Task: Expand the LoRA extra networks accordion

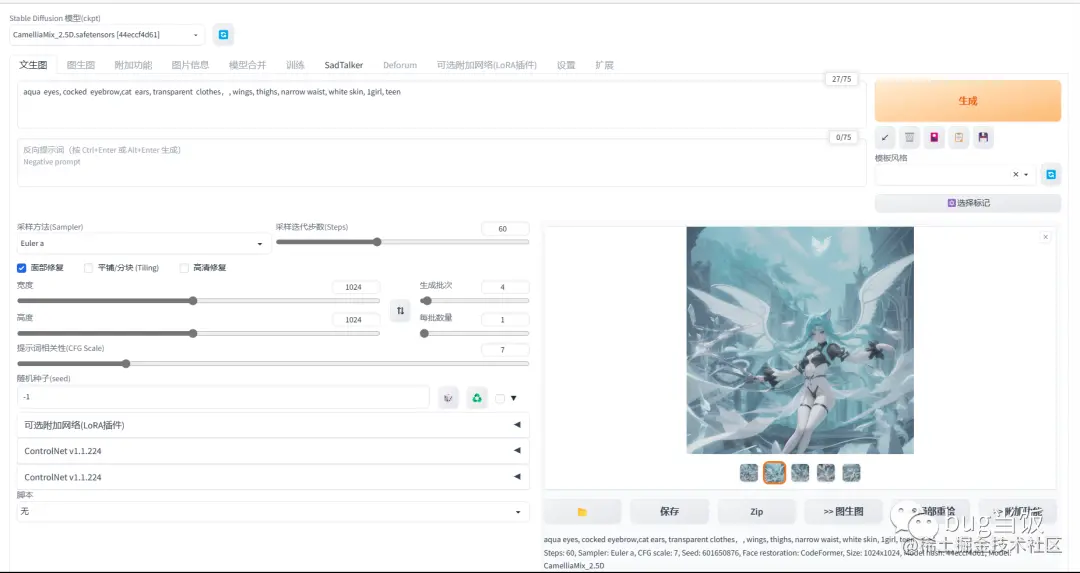Action: click(273, 425)
